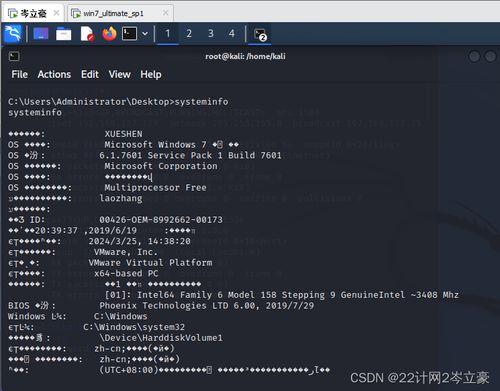Click the text Microsoft Windows 7
This screenshot has height=391, width=500.
(155, 145)
